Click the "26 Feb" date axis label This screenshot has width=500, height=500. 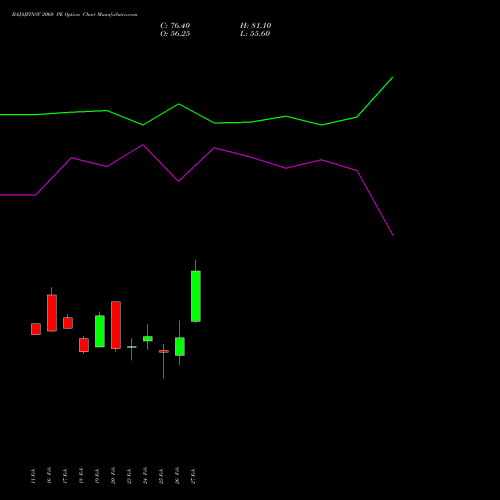(177, 475)
